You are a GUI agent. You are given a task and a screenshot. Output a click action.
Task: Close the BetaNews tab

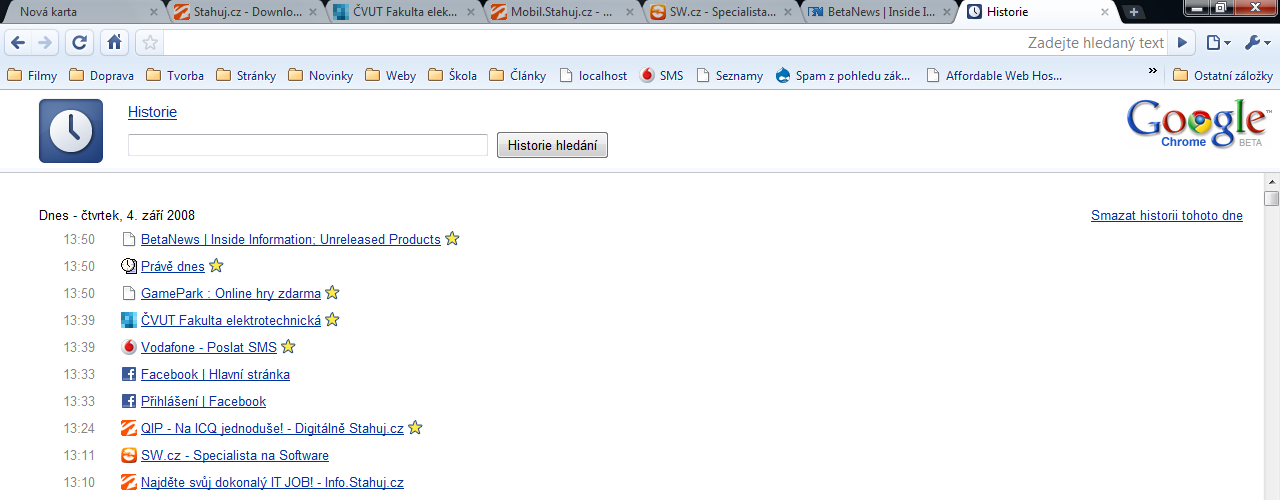948,12
